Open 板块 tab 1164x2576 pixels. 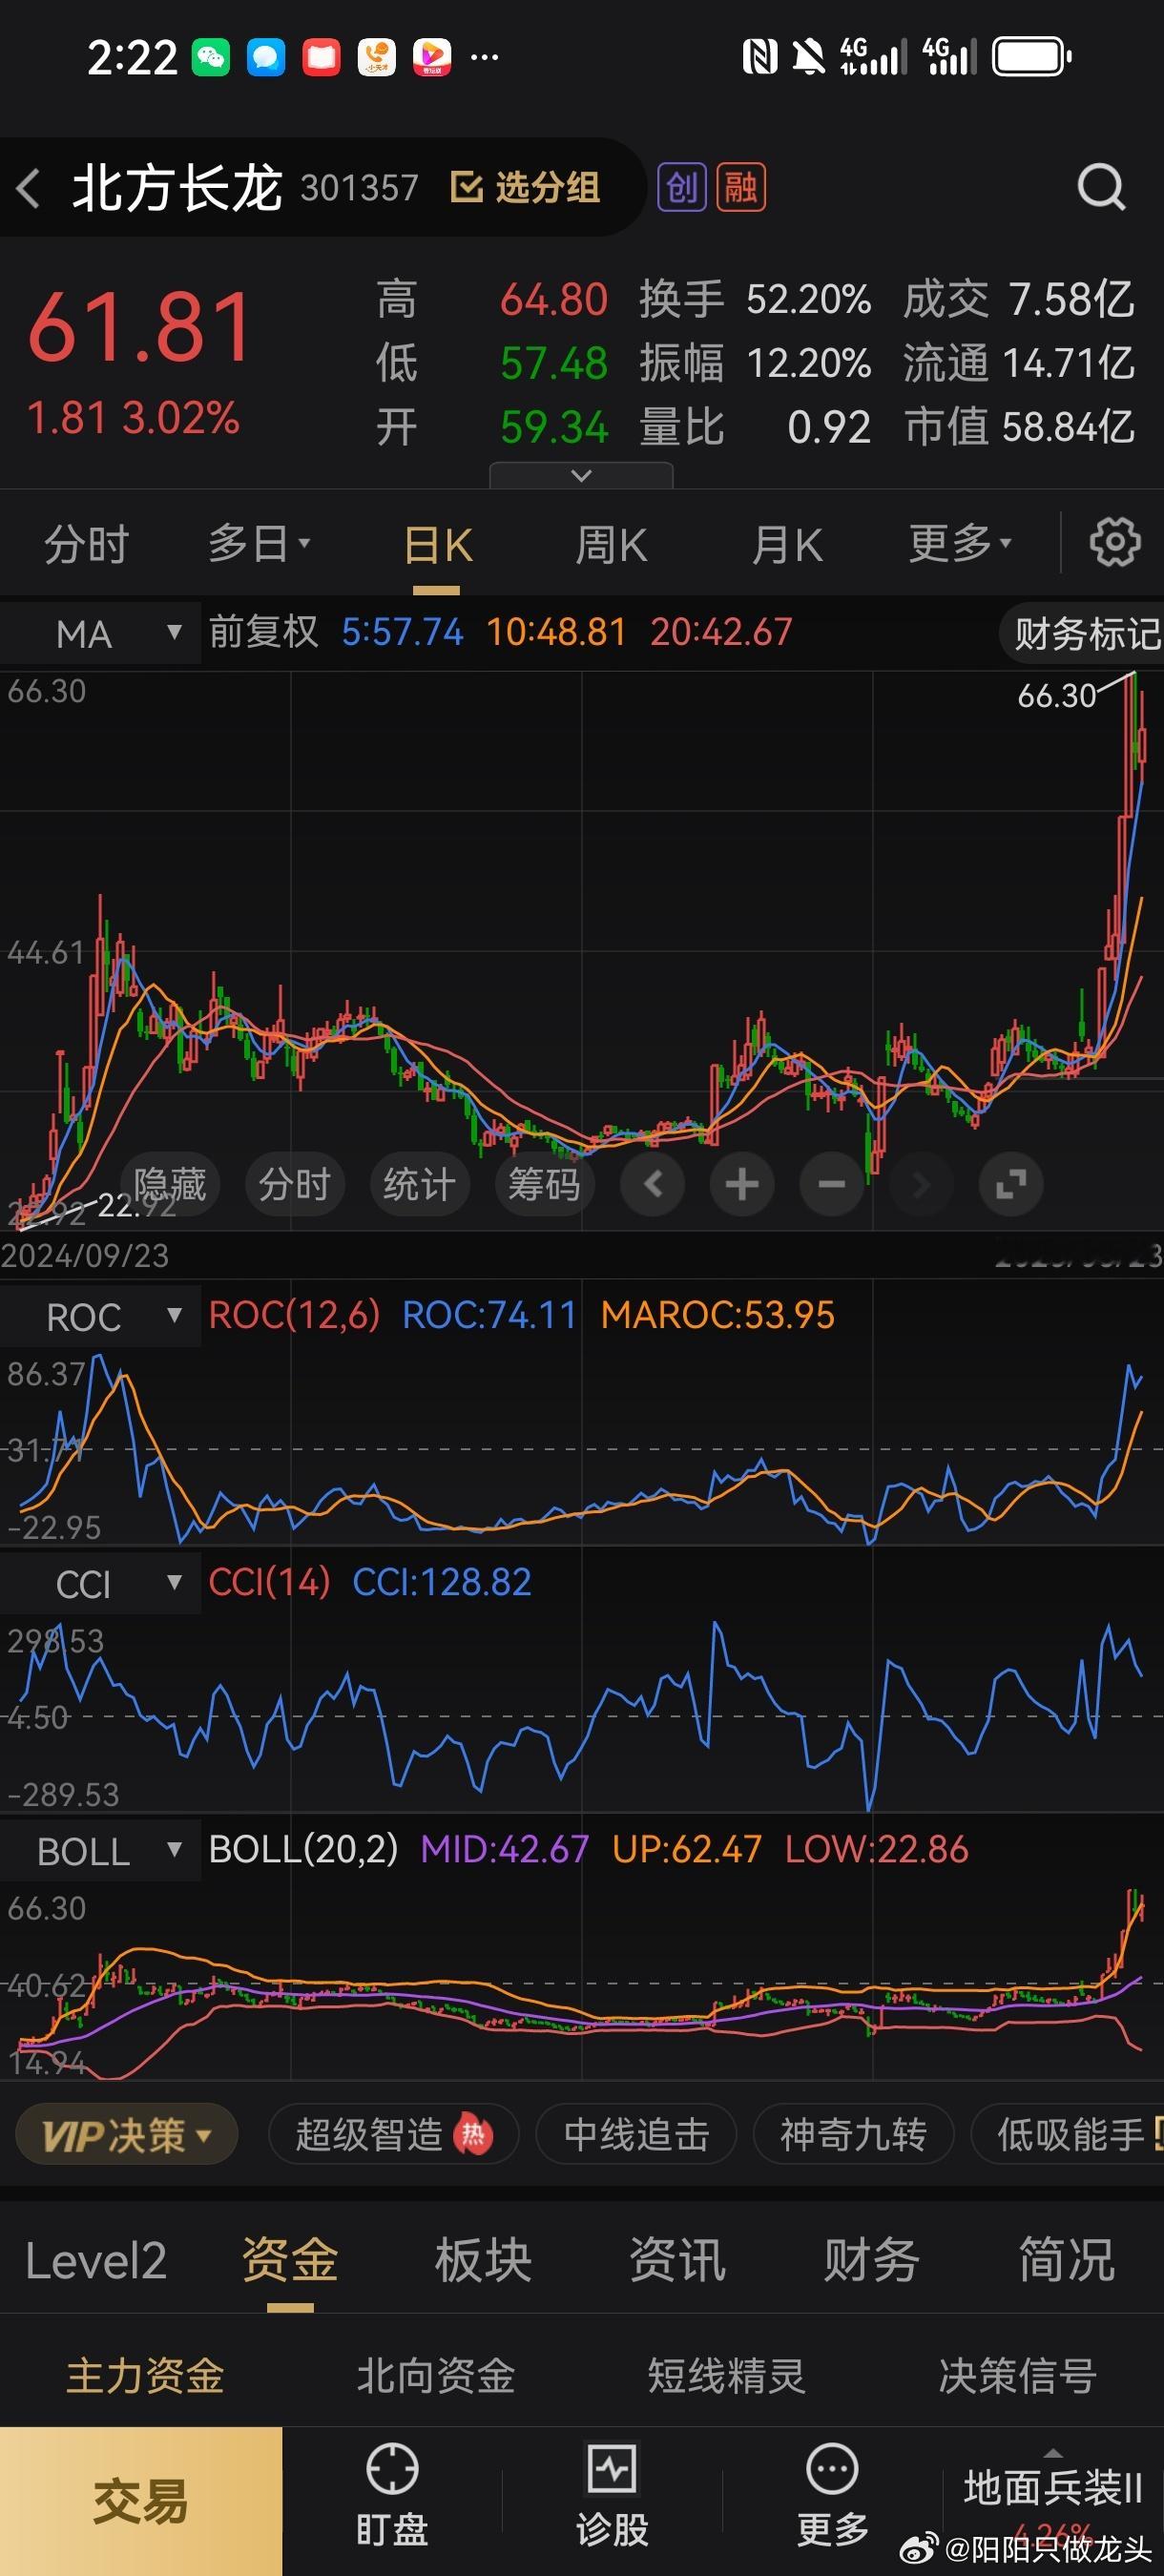pyautogui.click(x=484, y=2261)
